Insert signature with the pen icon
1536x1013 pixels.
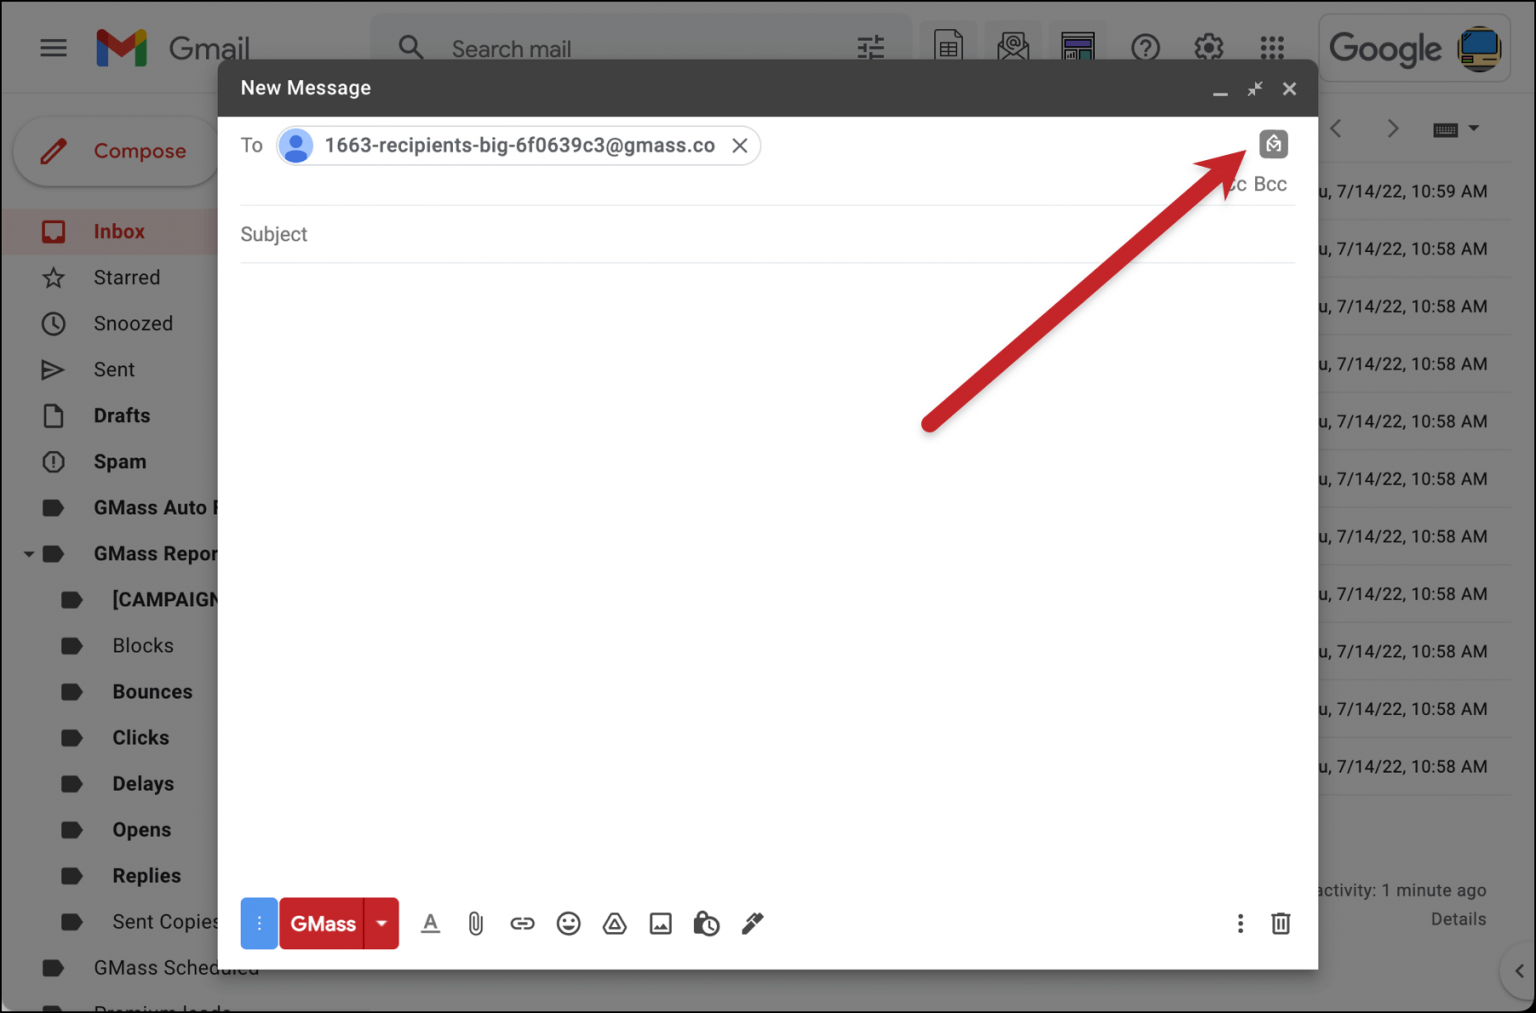pyautogui.click(x=752, y=923)
